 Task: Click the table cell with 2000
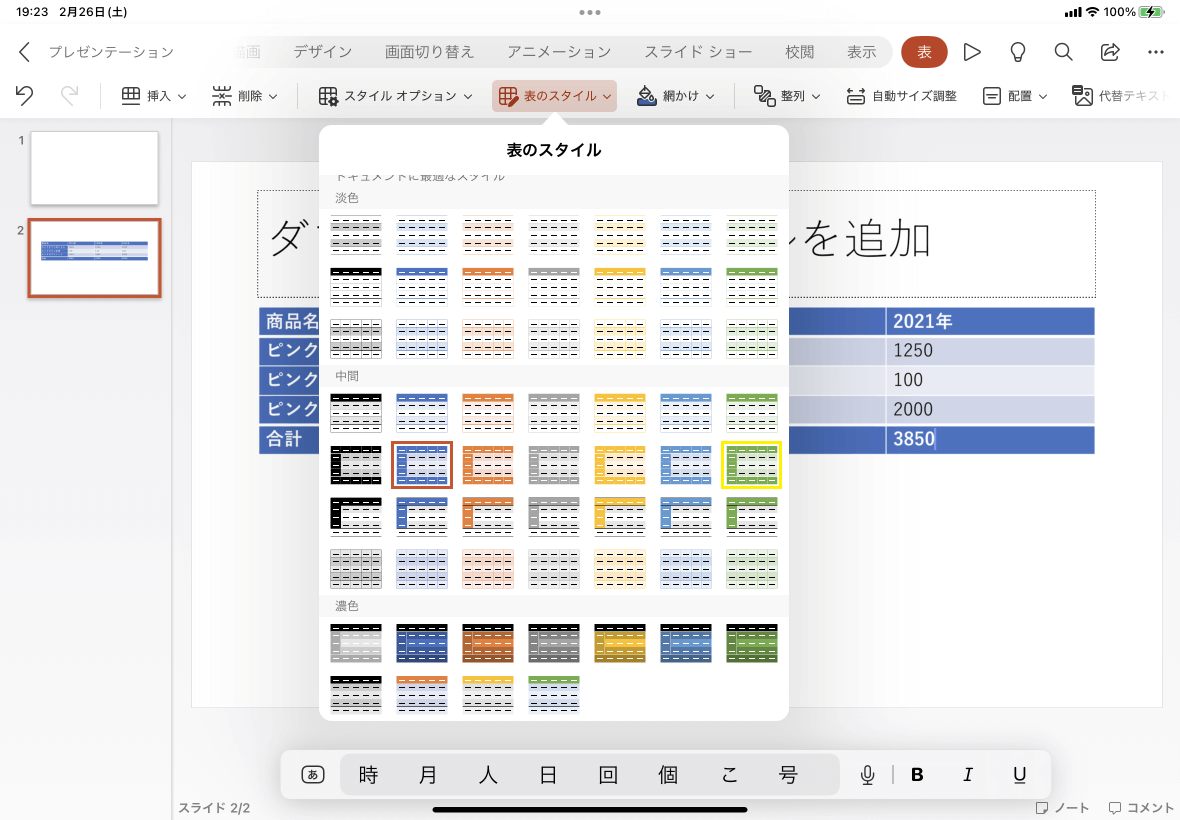(x=990, y=409)
